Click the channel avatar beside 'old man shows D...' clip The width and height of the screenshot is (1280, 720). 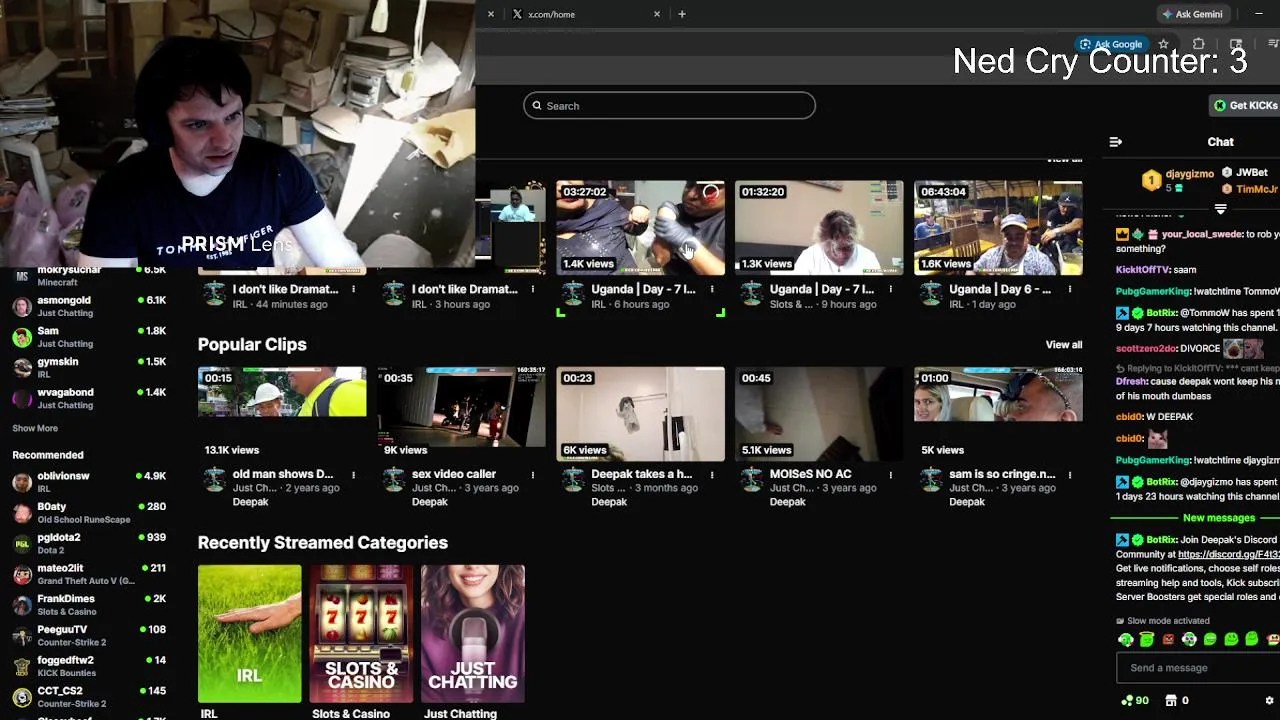215,481
